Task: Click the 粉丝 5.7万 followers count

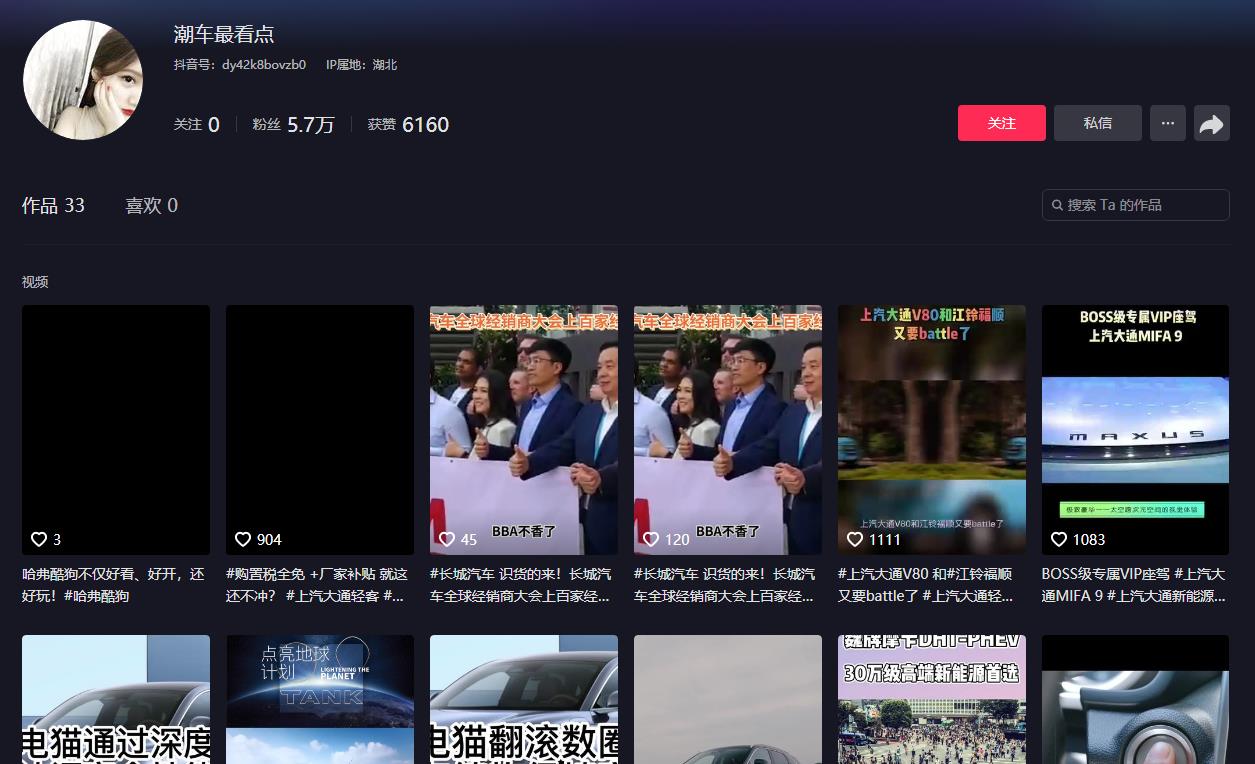Action: pos(293,124)
